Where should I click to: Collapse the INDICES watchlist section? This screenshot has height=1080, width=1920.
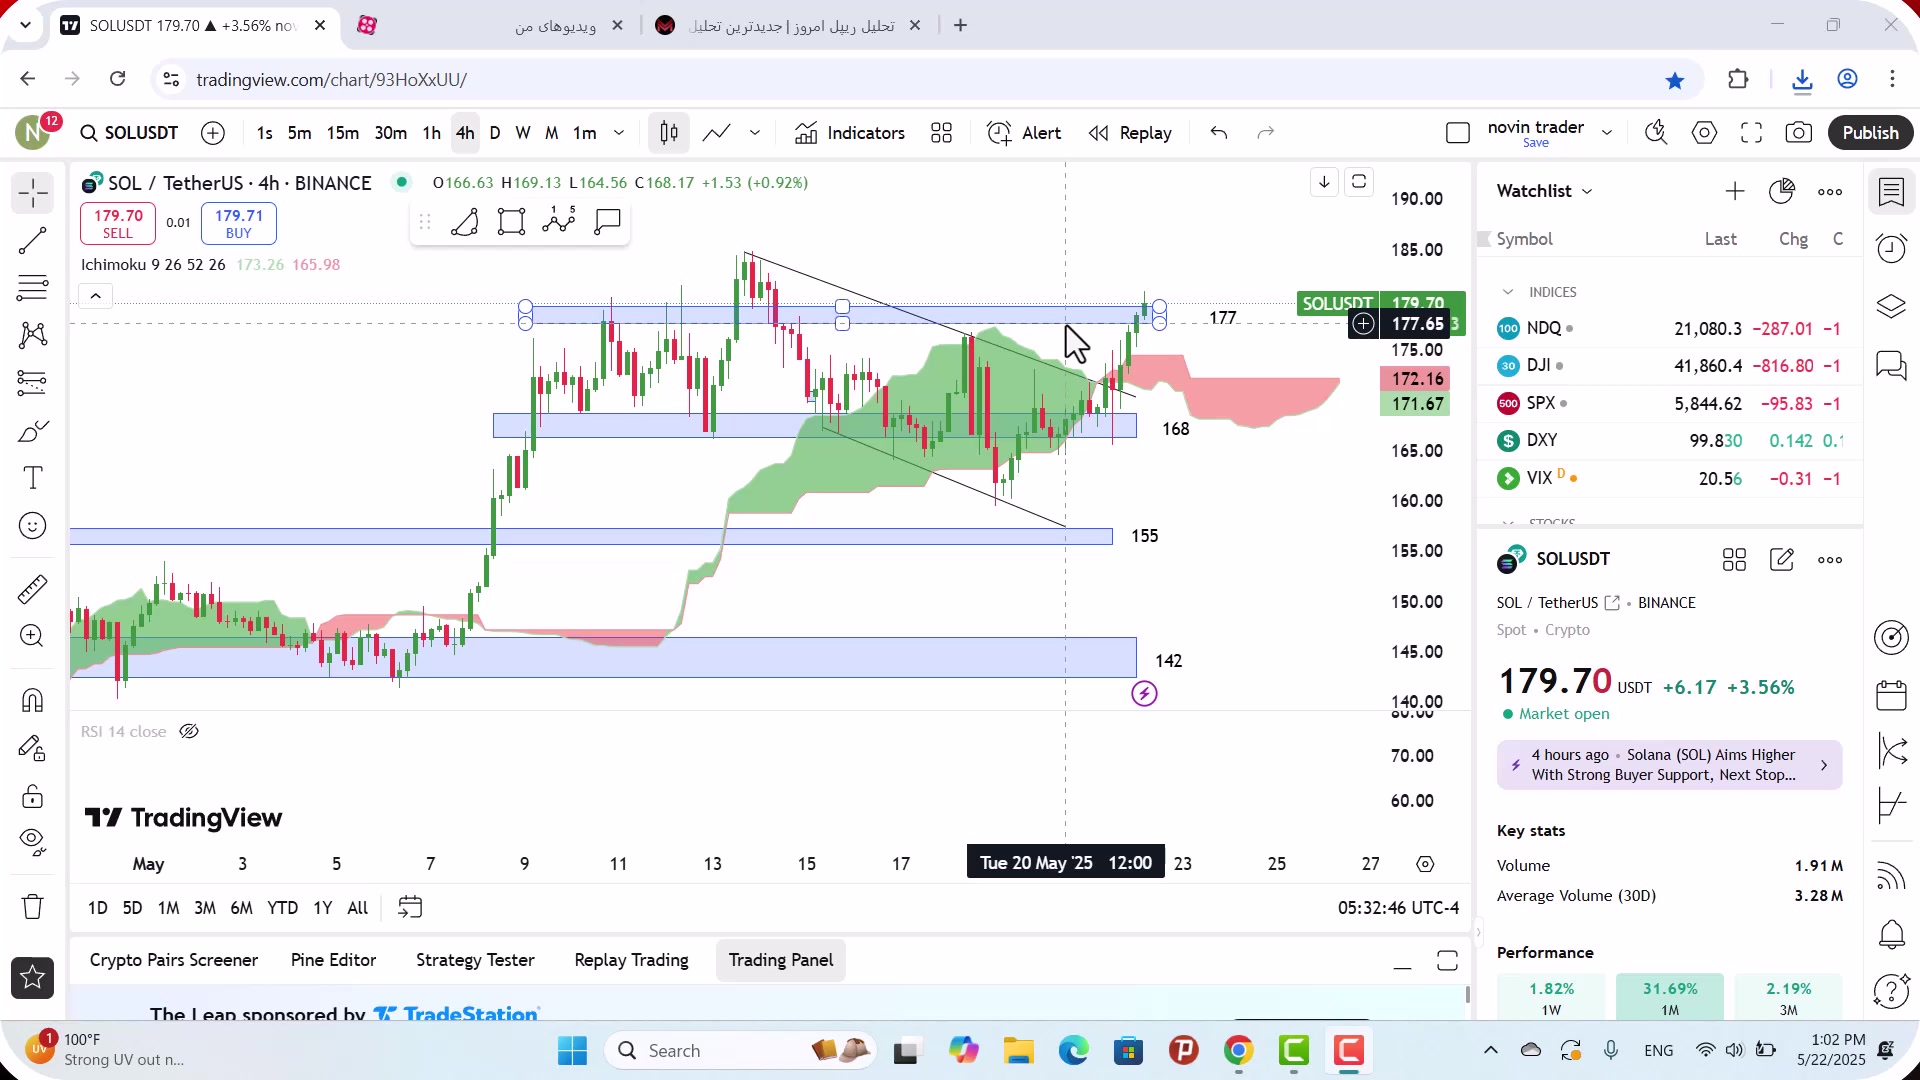tap(1508, 292)
